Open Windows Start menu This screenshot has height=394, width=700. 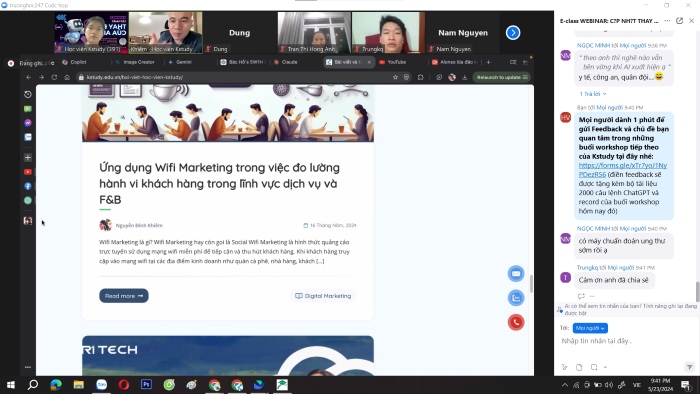click(x=11, y=385)
